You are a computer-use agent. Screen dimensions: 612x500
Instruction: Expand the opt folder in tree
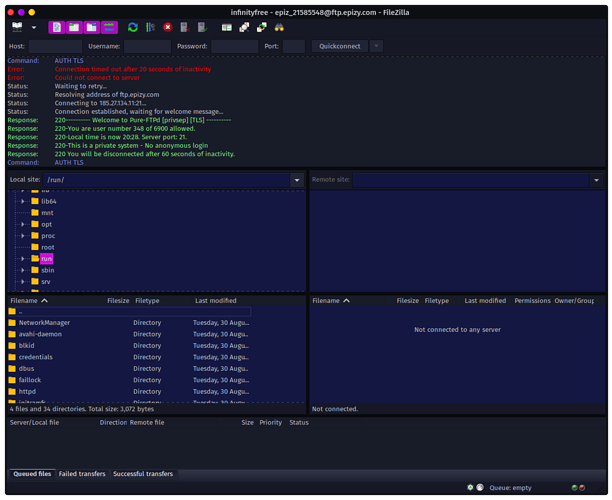pos(23,224)
